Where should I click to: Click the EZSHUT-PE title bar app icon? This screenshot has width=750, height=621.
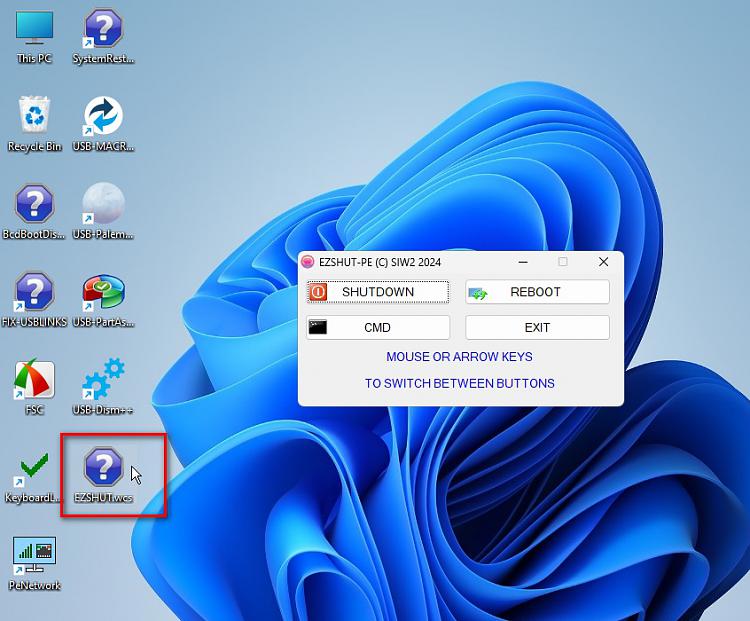point(308,262)
